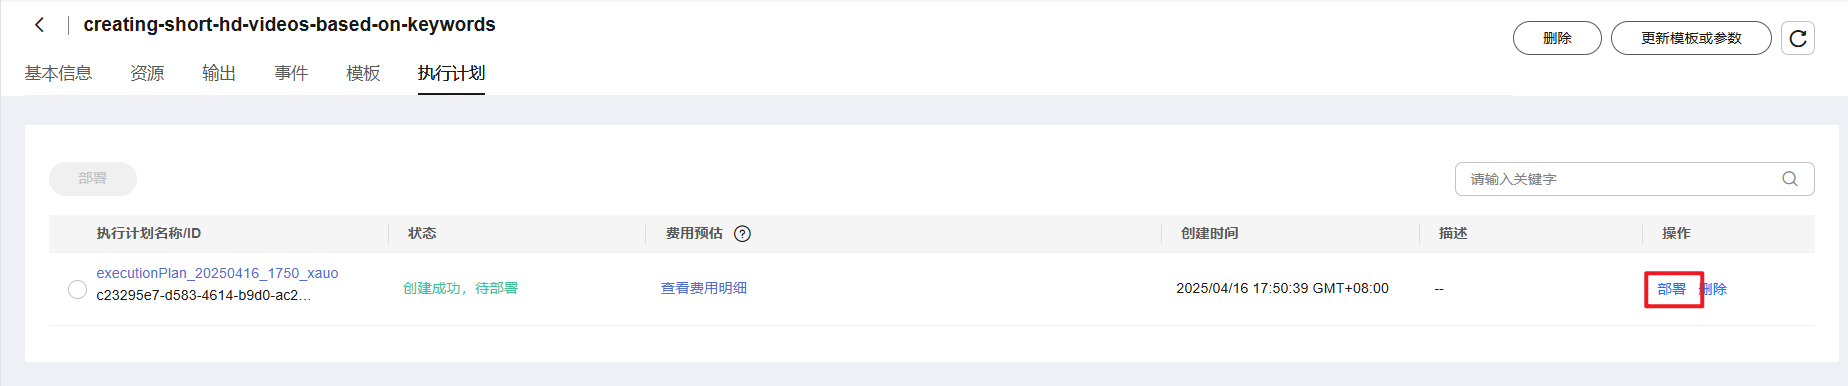Refresh the page with the reload icon

pos(1797,38)
